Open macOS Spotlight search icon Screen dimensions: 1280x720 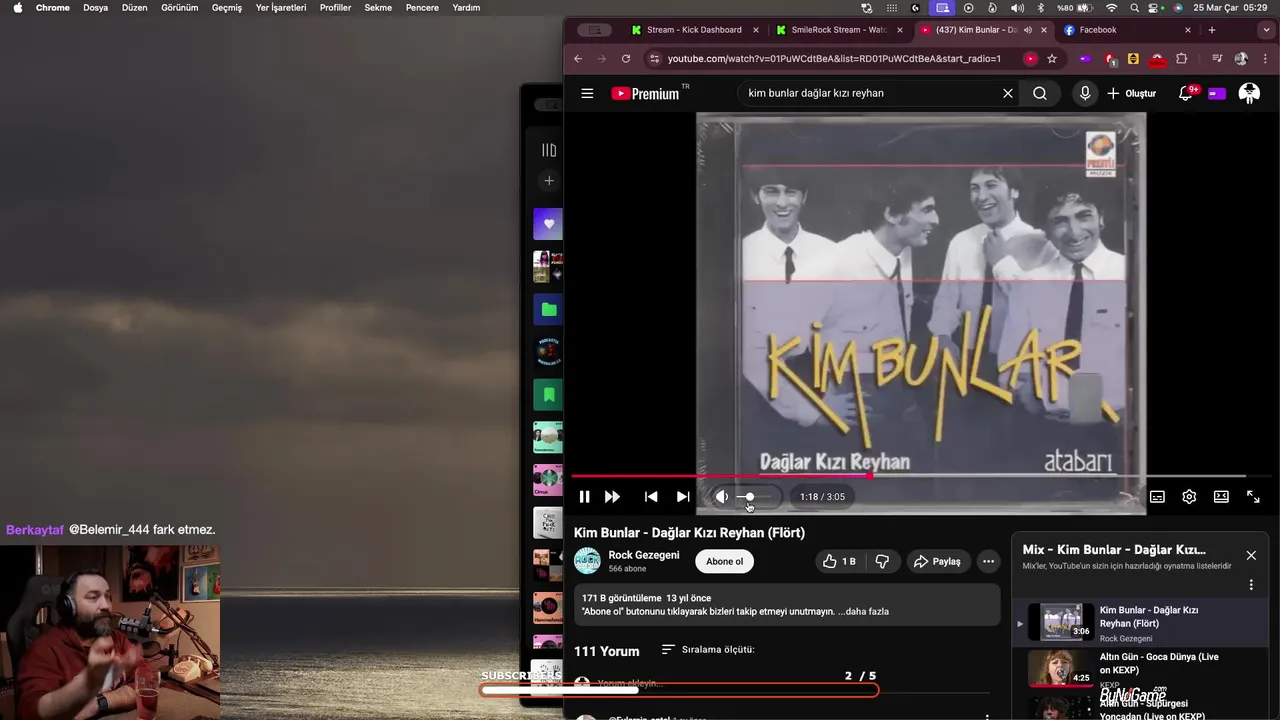click(x=1134, y=7)
